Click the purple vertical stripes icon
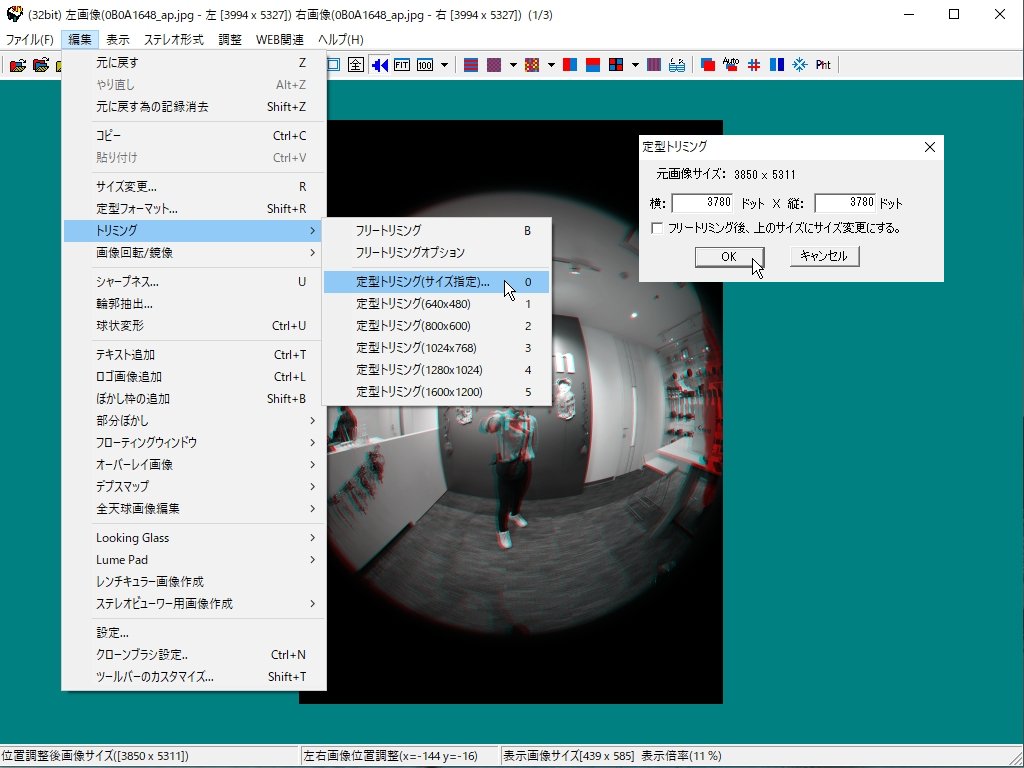 (654, 65)
